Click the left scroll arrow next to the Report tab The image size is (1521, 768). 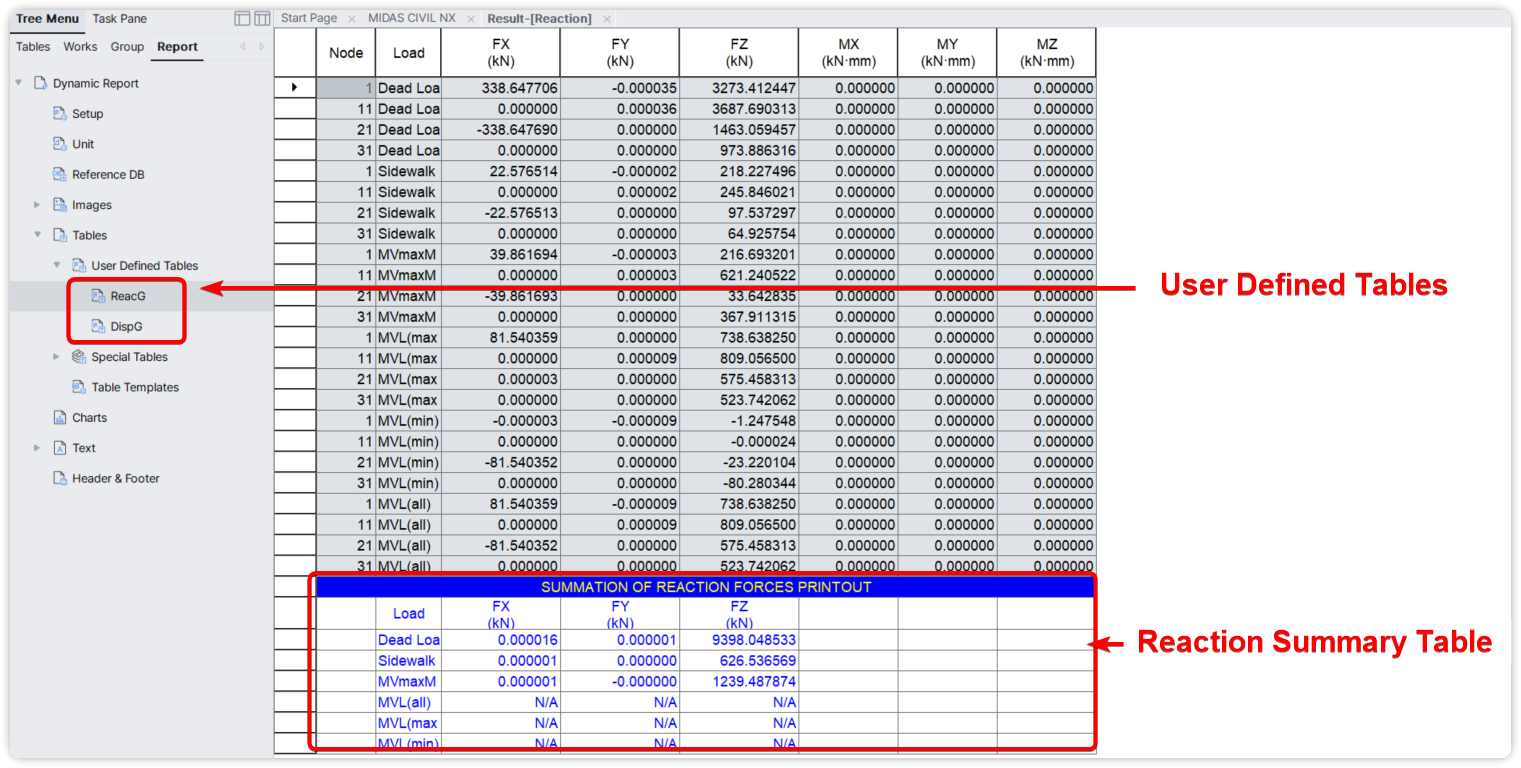click(242, 47)
